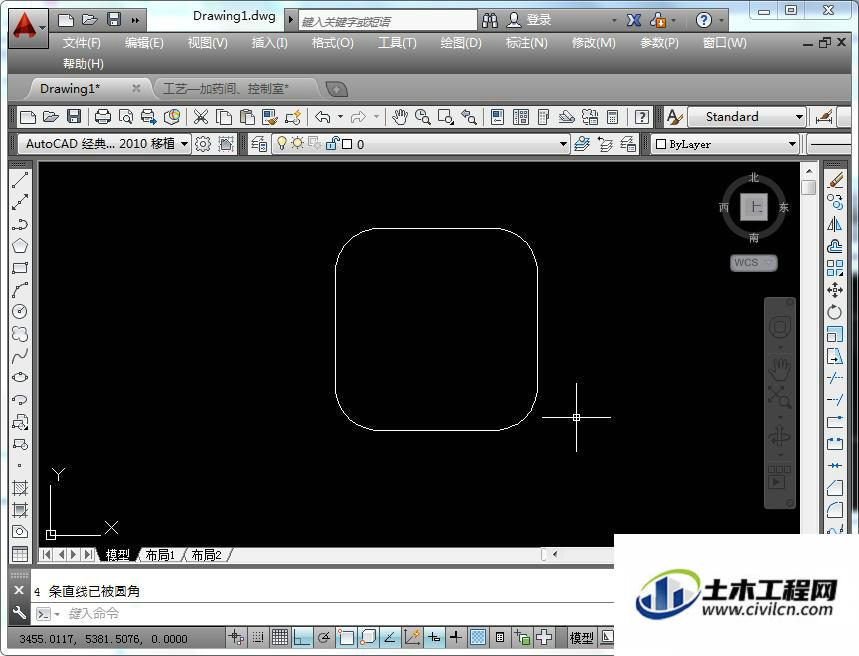Open the Table tool
859x656 pixels.
coord(20,554)
